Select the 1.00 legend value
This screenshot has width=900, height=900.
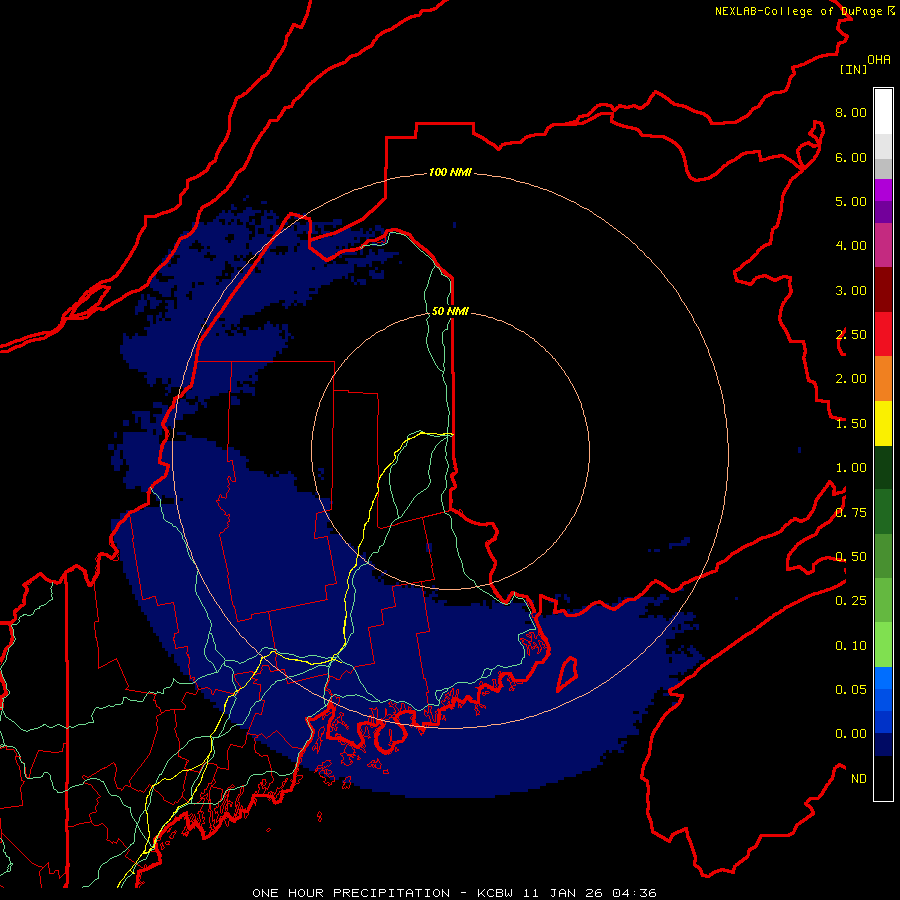coord(851,468)
